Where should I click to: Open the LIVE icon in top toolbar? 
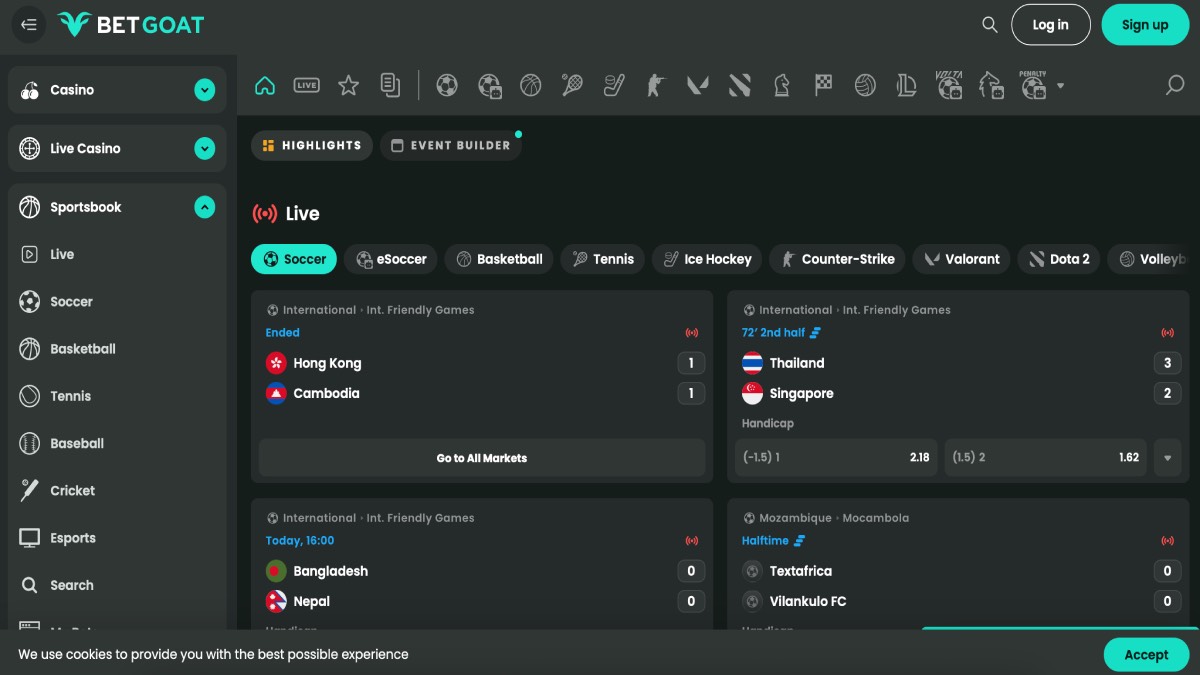pos(306,86)
